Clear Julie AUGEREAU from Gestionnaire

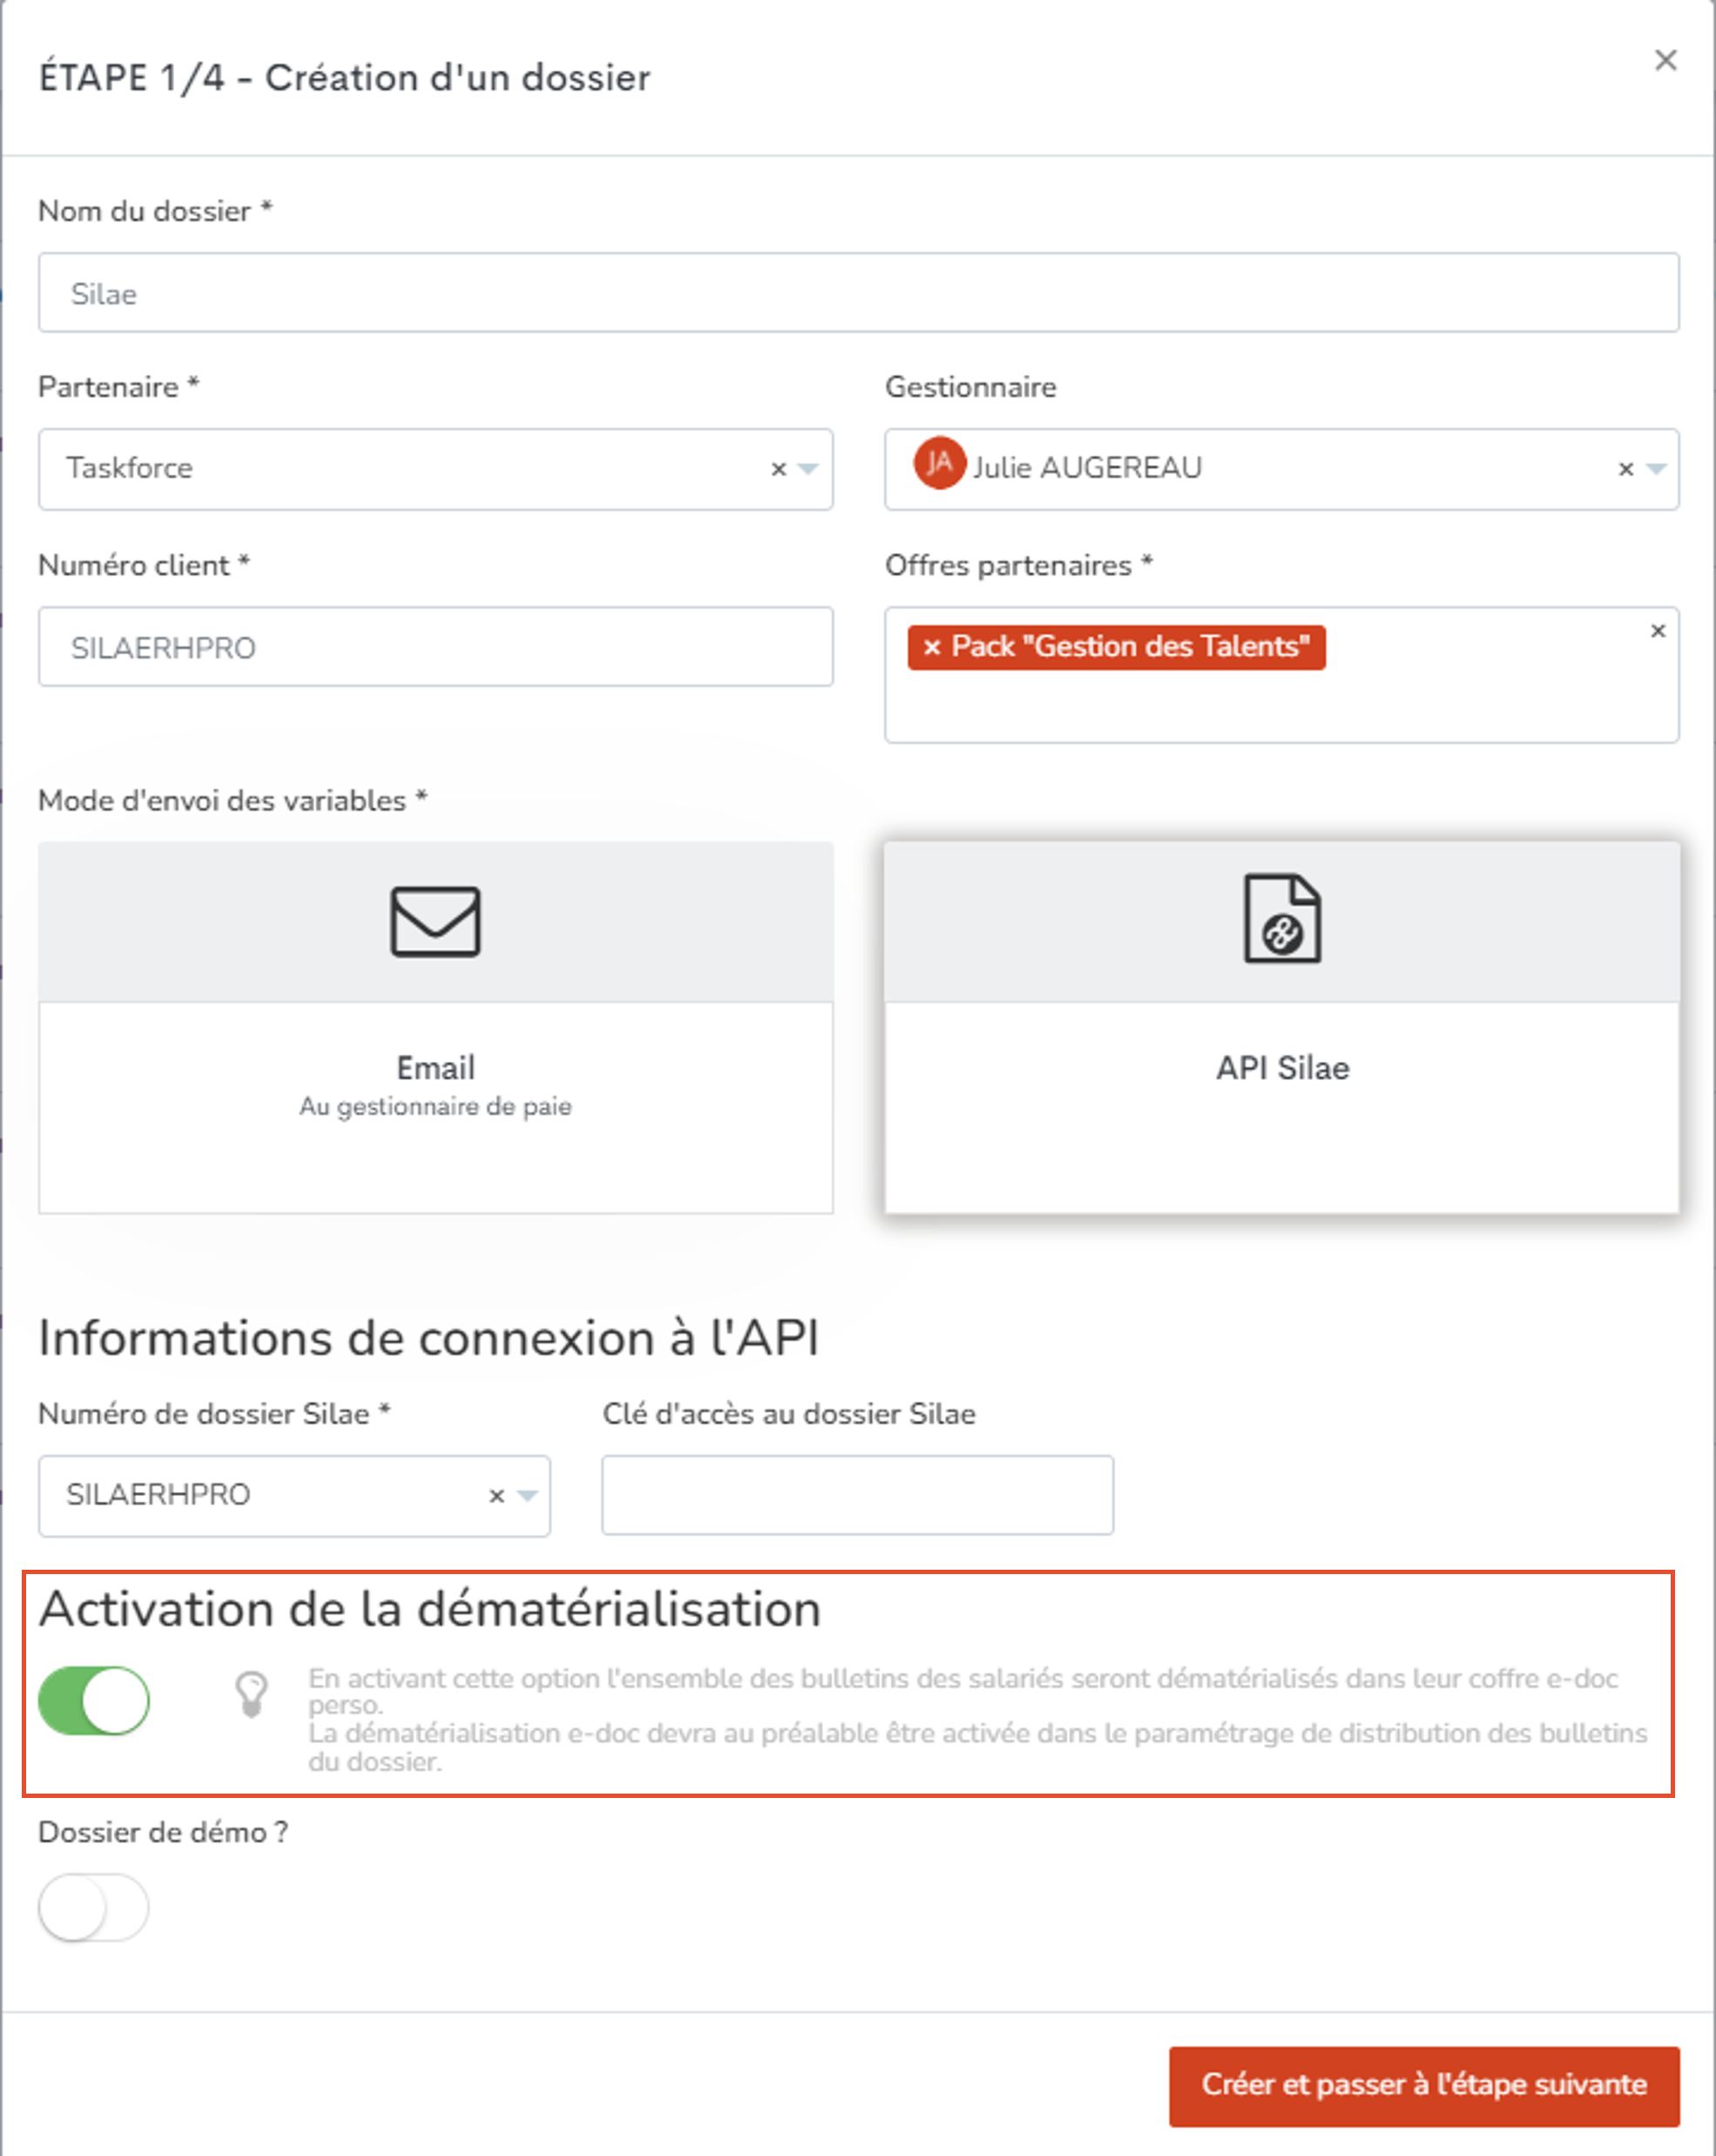pyautogui.click(x=1626, y=469)
